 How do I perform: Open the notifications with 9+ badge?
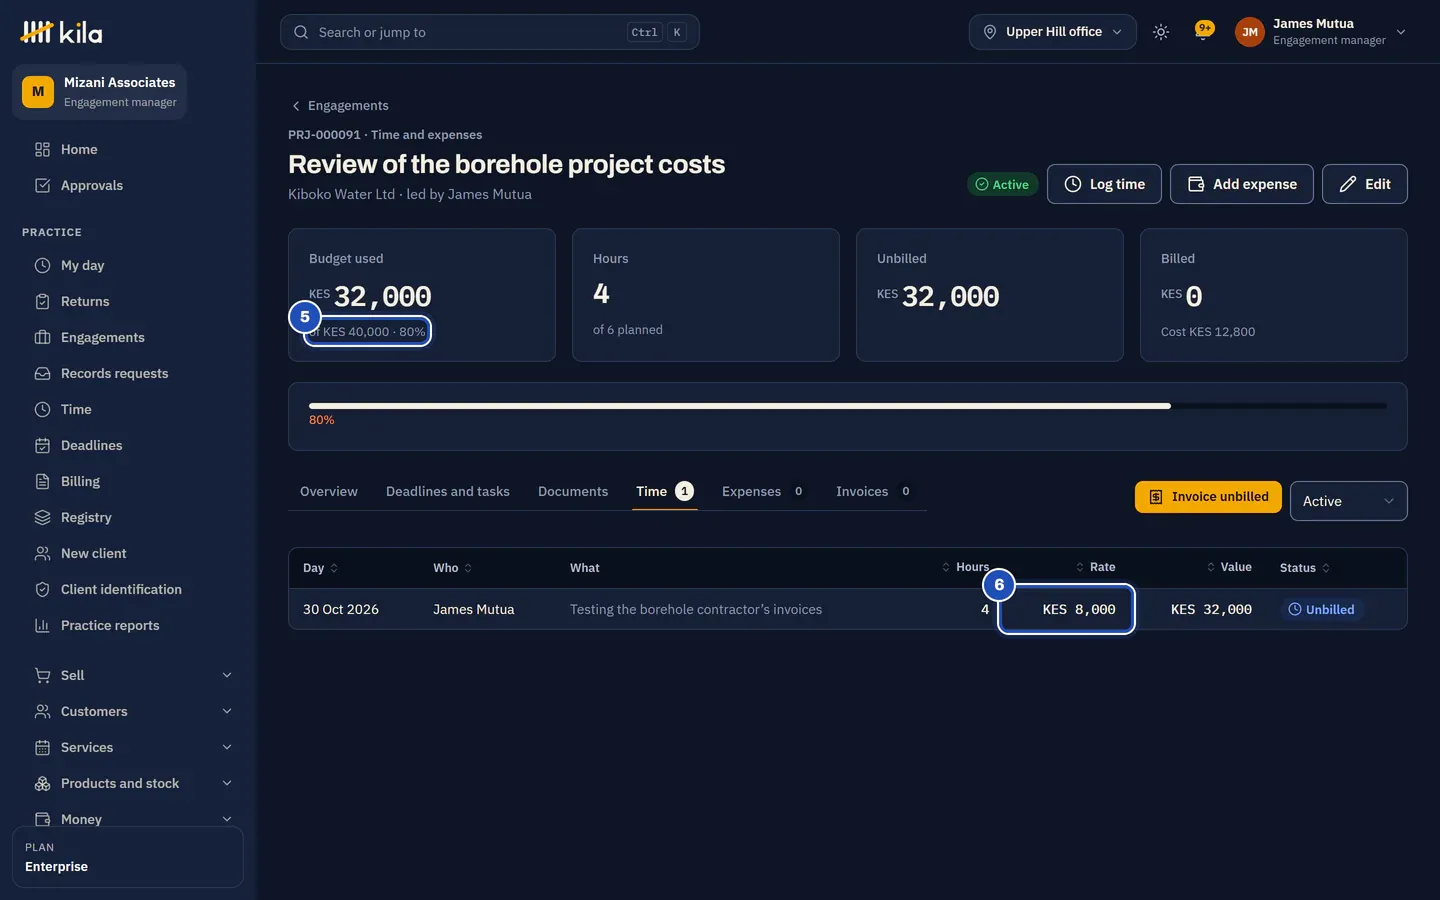coord(1203,32)
